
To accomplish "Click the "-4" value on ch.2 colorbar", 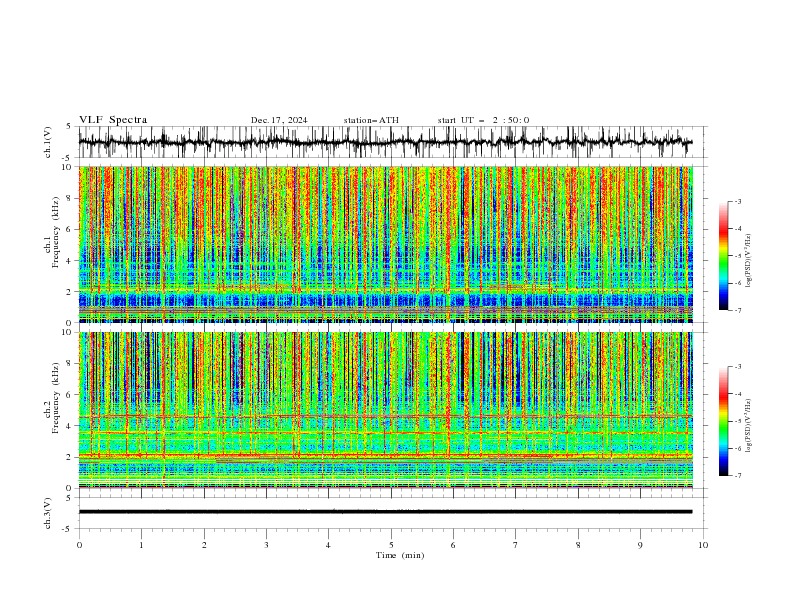I will pyautogui.click(x=738, y=394).
